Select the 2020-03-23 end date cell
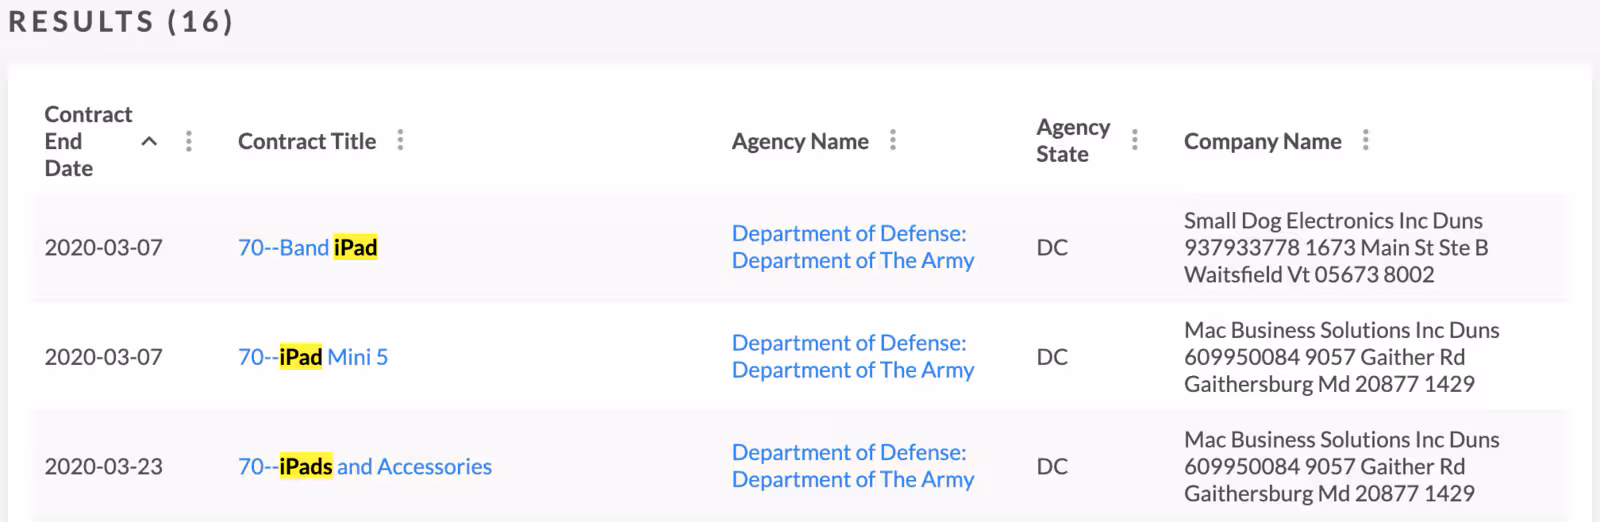 103,466
